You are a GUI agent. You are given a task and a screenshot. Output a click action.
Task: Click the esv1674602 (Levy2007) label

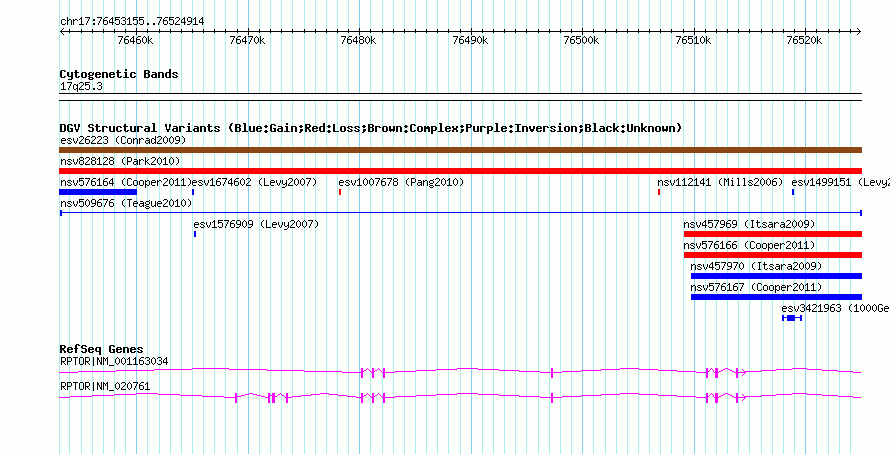coord(255,182)
